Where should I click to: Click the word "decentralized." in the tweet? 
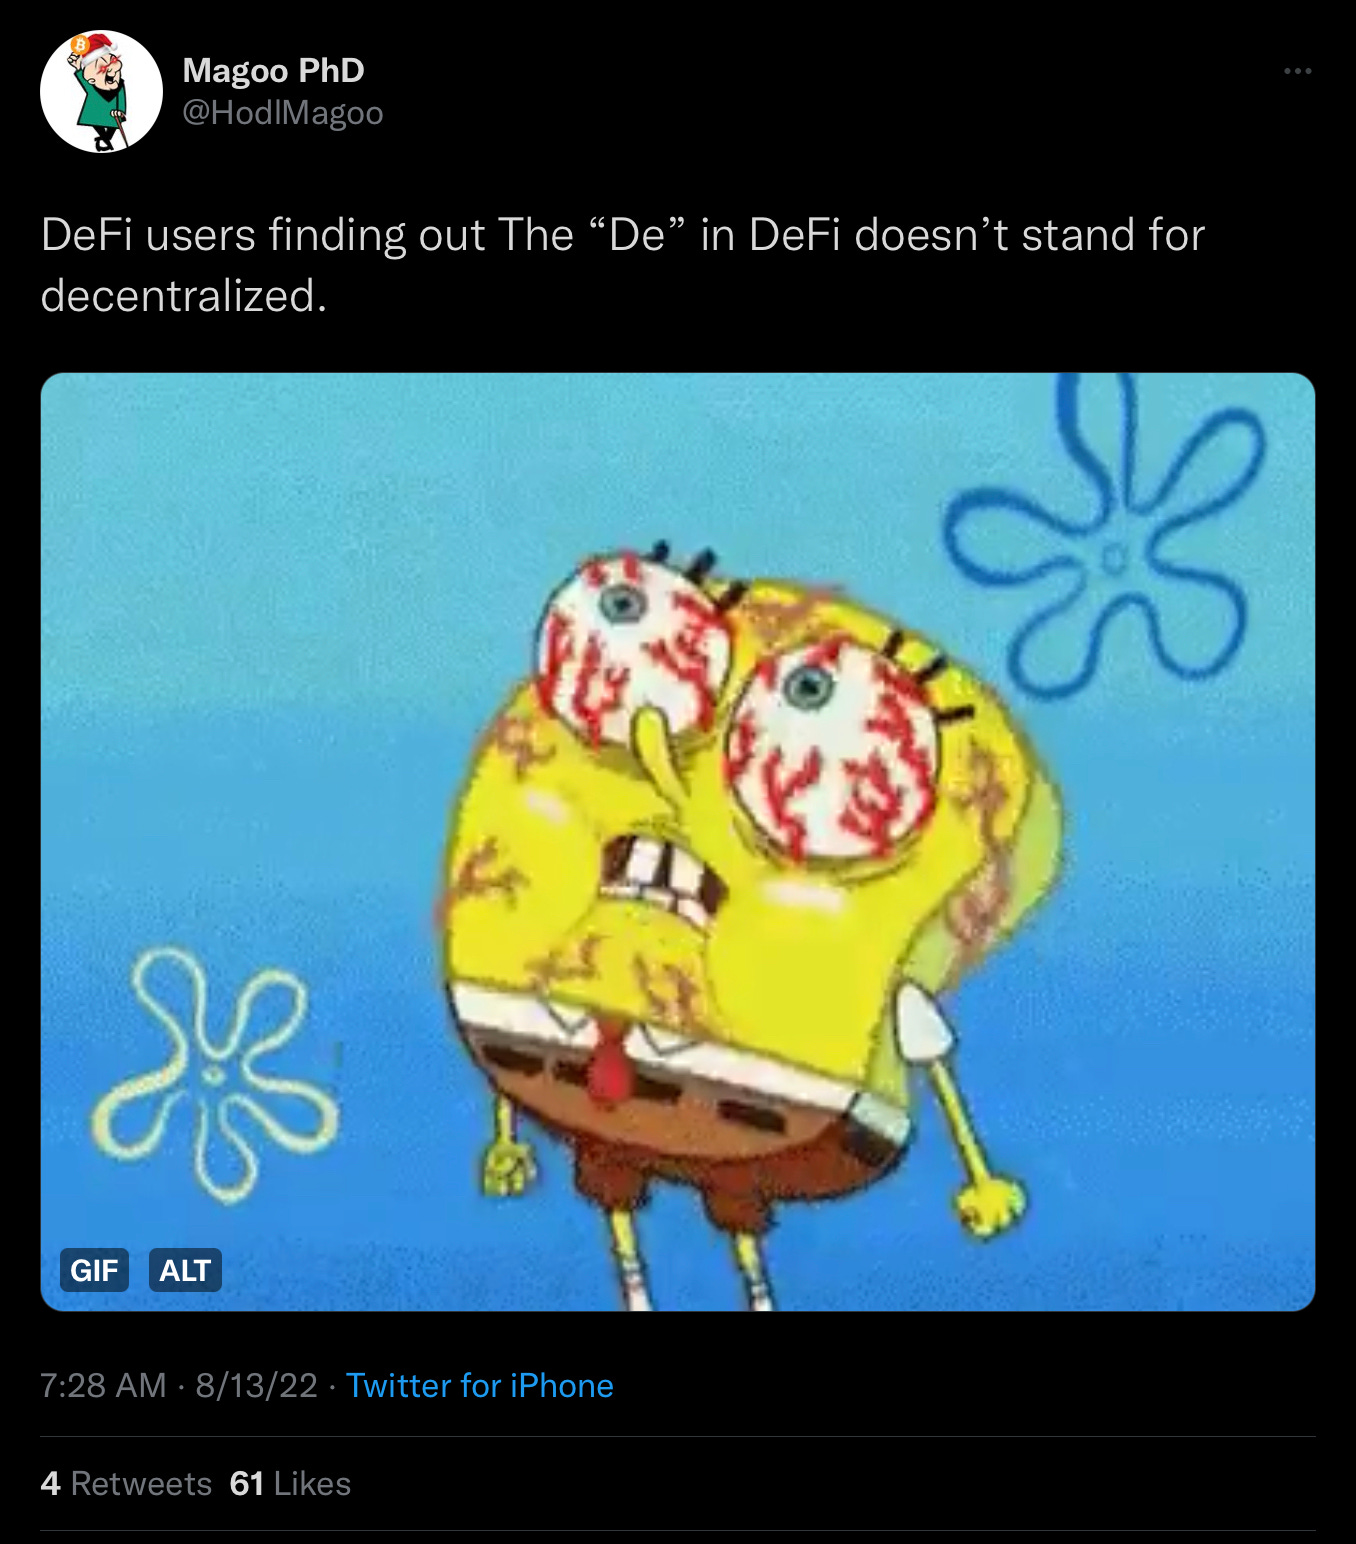184,296
